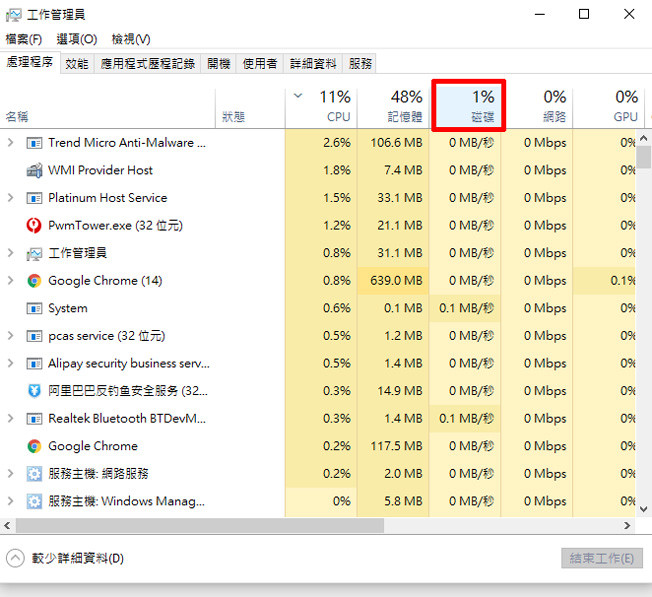Image resolution: width=652 pixels, height=597 pixels.
Task: Click the horizontal scrollbar left arrow
Action: pos(7,526)
